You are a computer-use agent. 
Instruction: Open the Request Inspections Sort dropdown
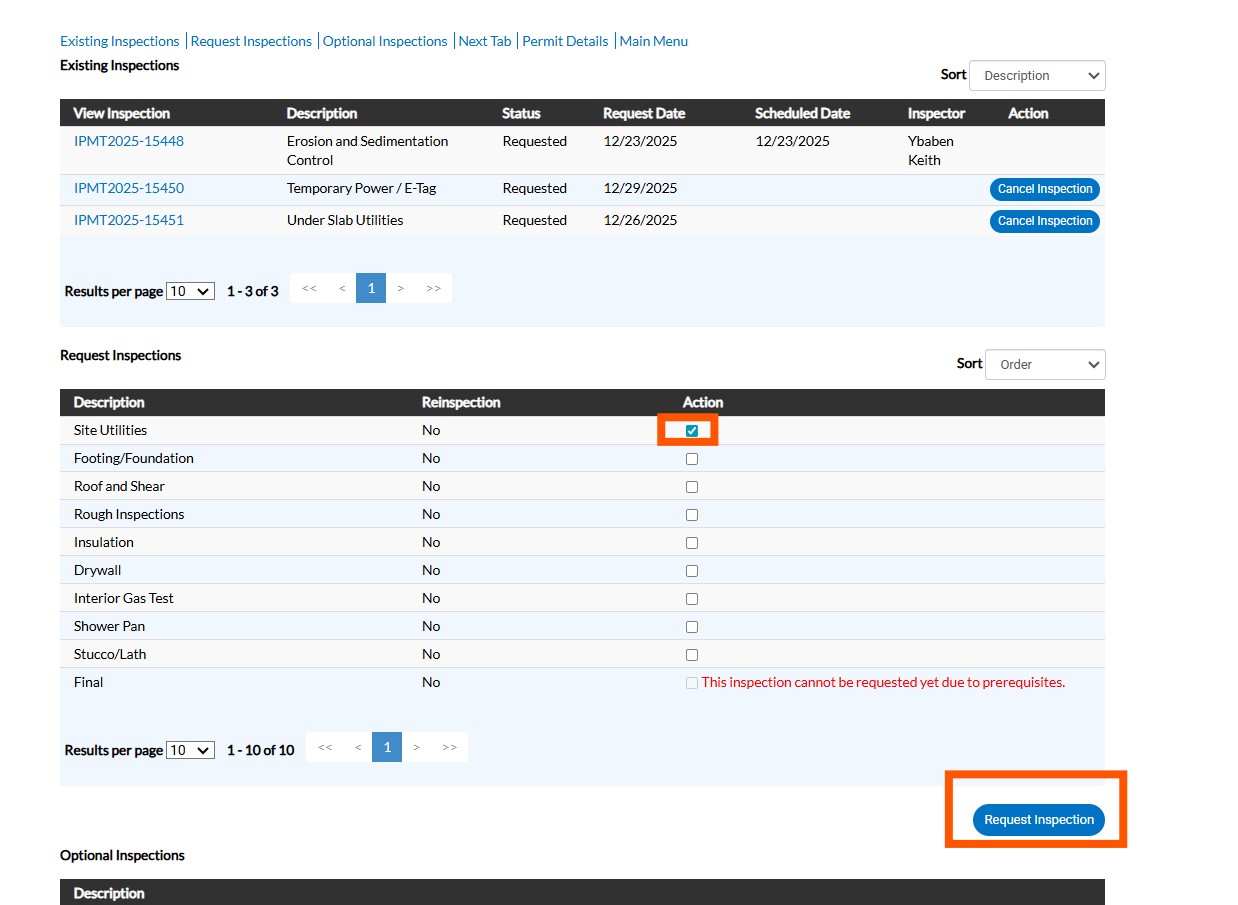coord(1045,365)
